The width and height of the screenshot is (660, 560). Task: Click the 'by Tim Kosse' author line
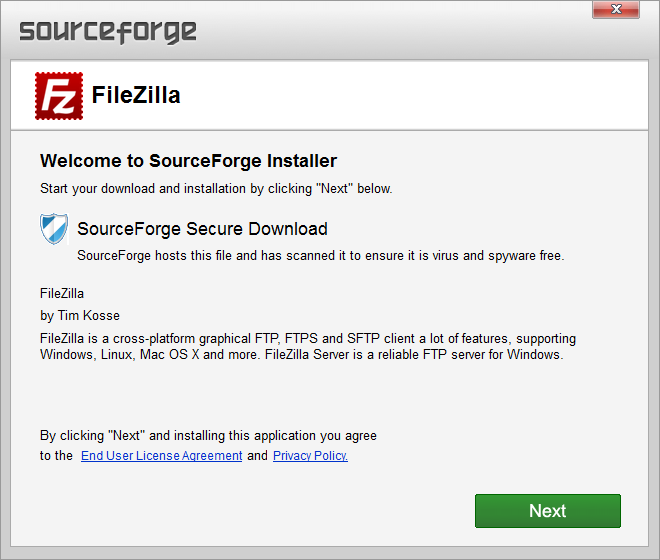80,316
